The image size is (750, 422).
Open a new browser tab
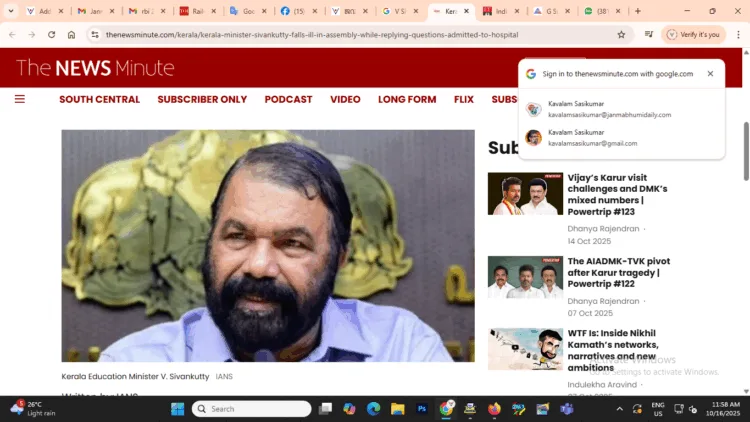[638, 11]
